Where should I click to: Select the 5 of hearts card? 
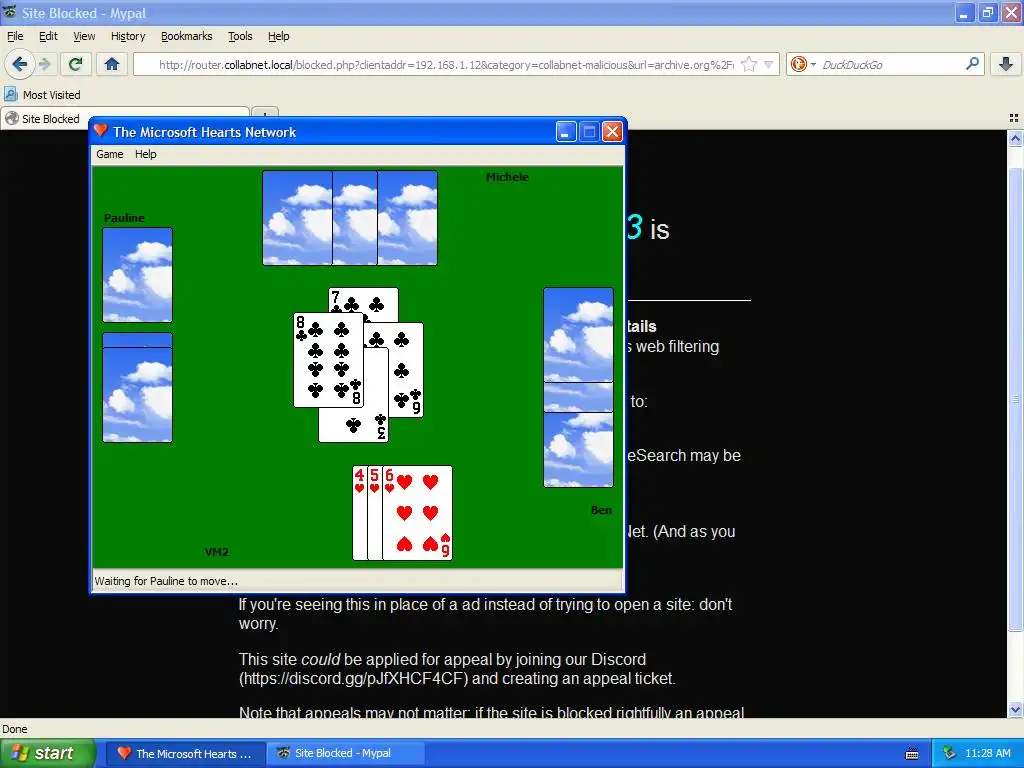(x=374, y=513)
